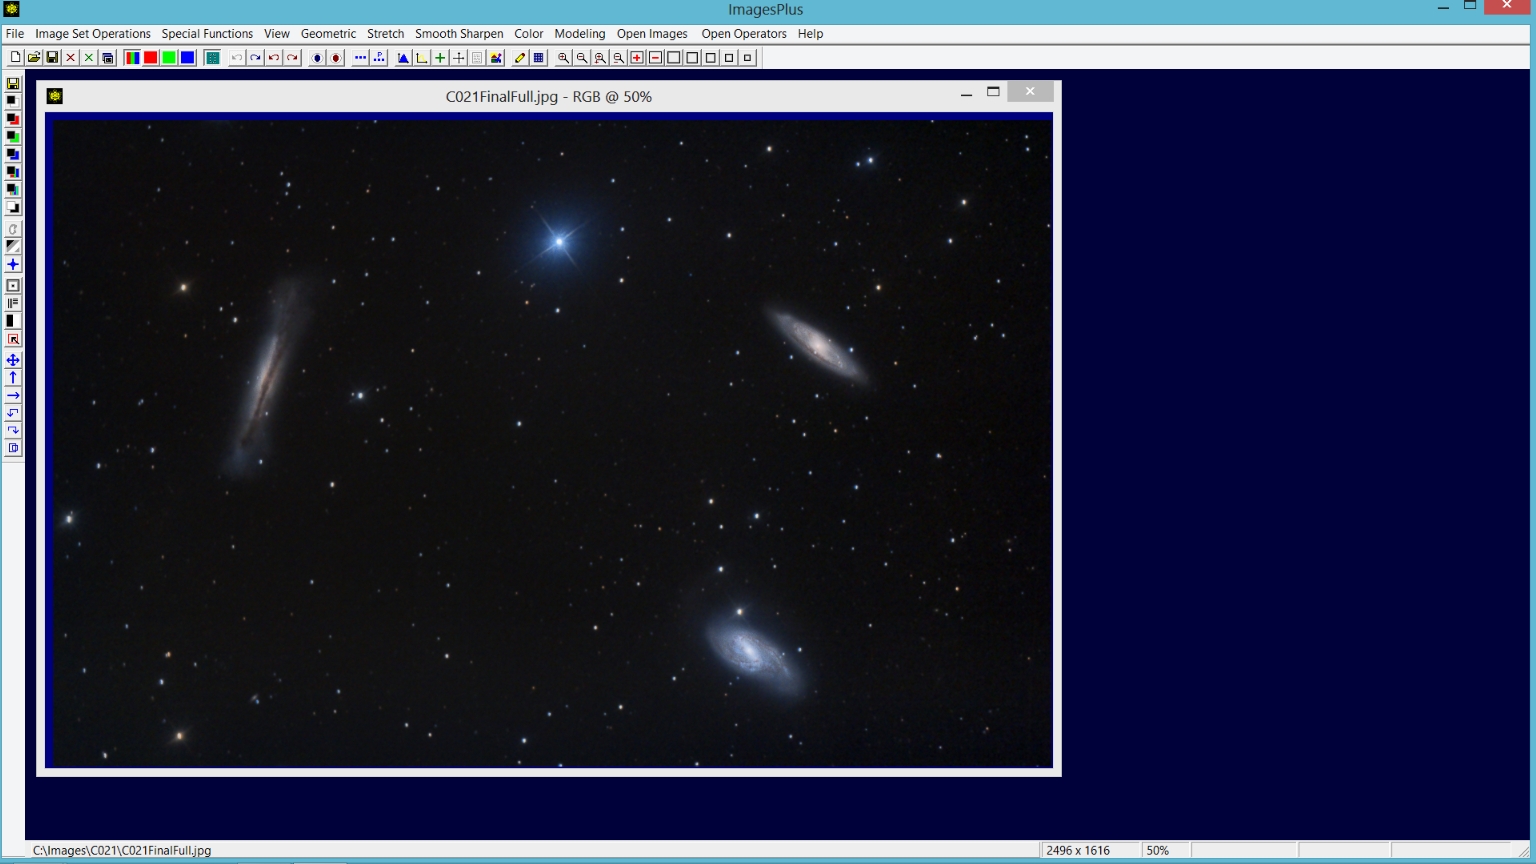The image size is (1536, 864).
Task: Click diagonal gradient icon in left toolbar
Action: (13, 246)
